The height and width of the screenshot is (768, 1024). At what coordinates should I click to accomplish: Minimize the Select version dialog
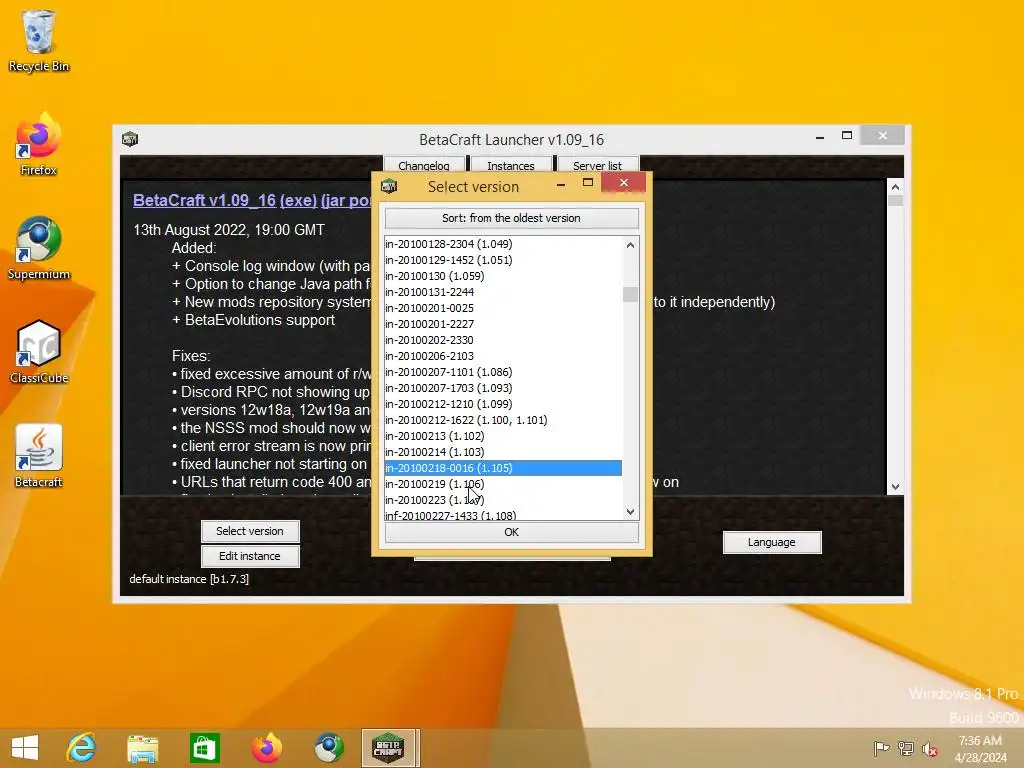click(560, 185)
